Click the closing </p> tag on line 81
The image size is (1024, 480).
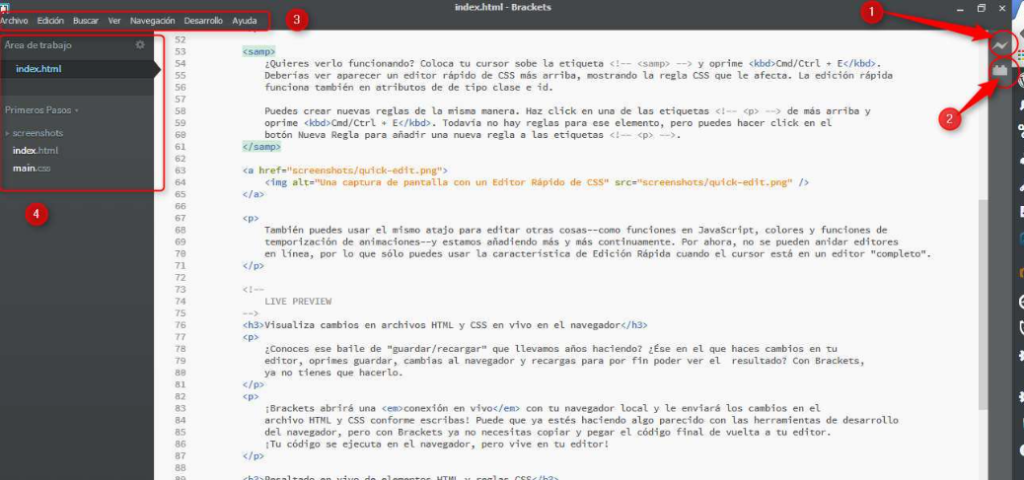point(253,385)
